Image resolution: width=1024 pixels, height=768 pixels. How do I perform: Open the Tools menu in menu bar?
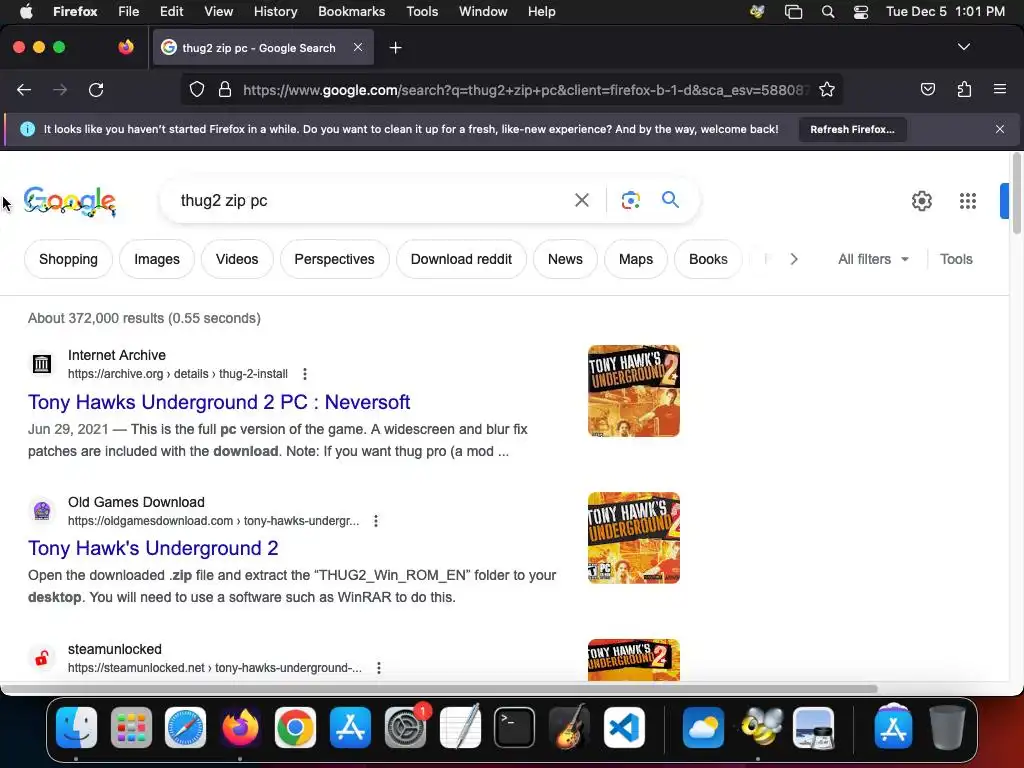[x=422, y=12]
